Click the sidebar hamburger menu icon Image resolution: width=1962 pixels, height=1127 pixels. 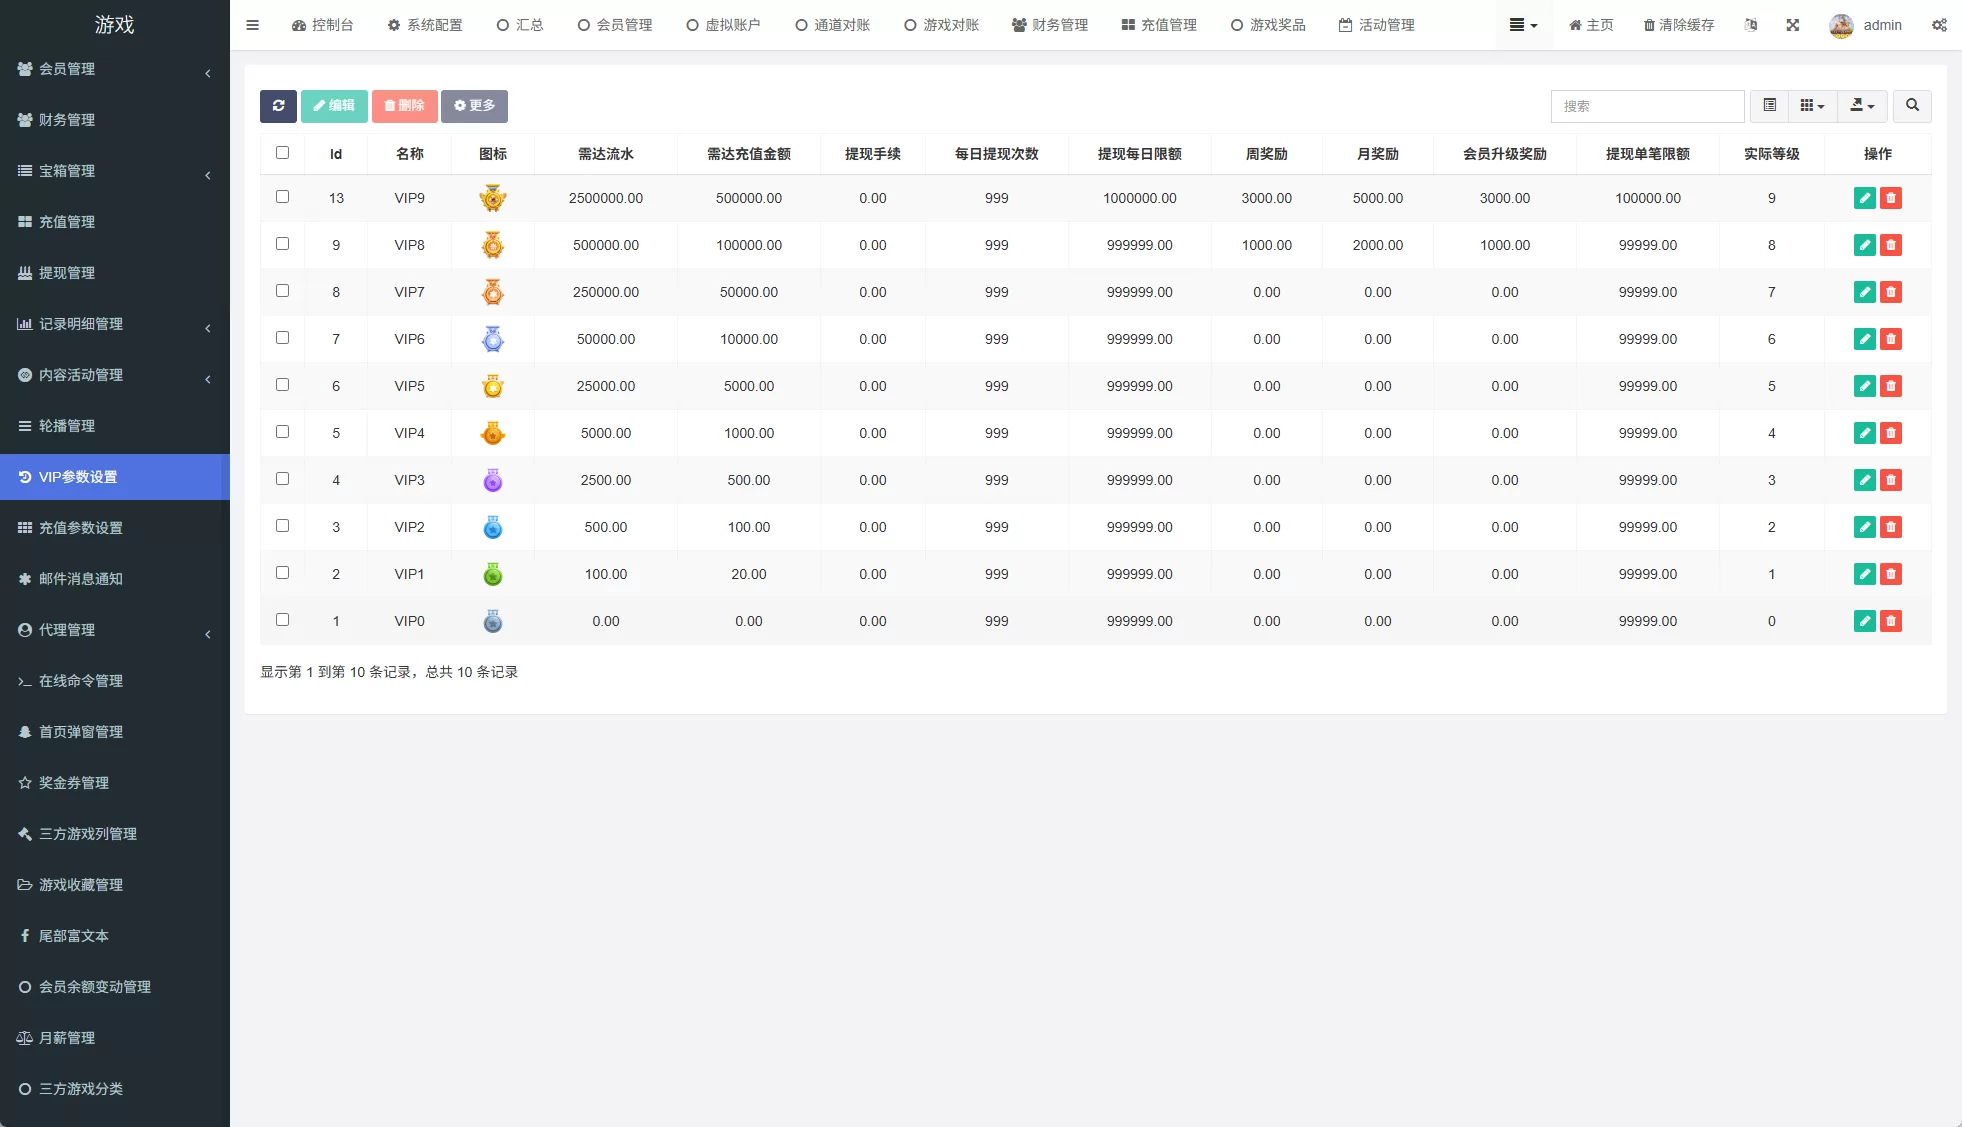click(x=252, y=25)
